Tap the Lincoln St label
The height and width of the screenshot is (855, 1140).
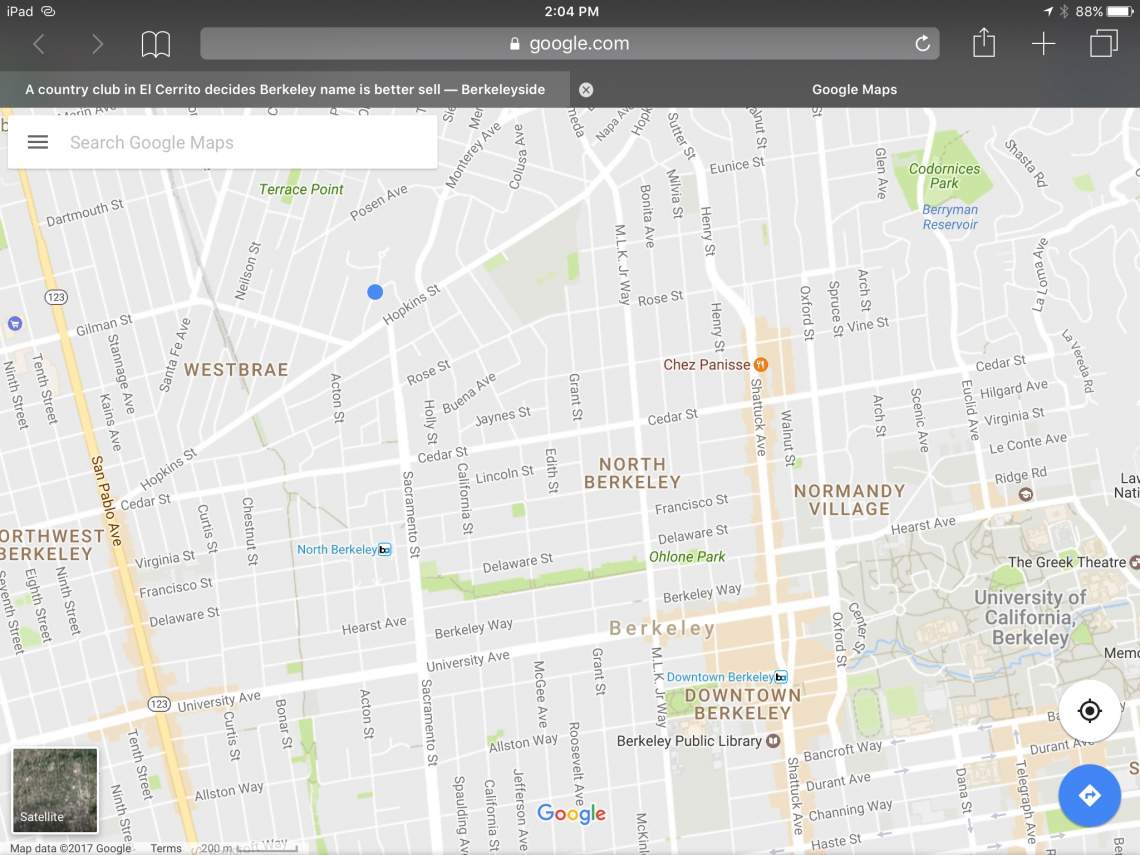505,475
